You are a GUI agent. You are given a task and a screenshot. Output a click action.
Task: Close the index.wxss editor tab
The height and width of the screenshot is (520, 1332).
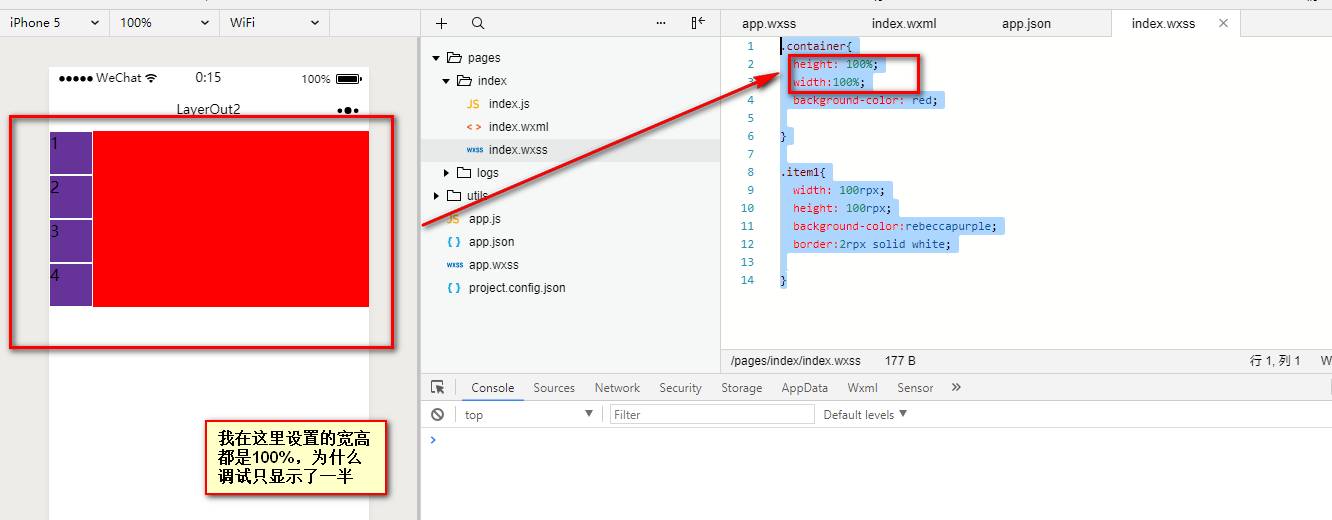tap(1223, 23)
